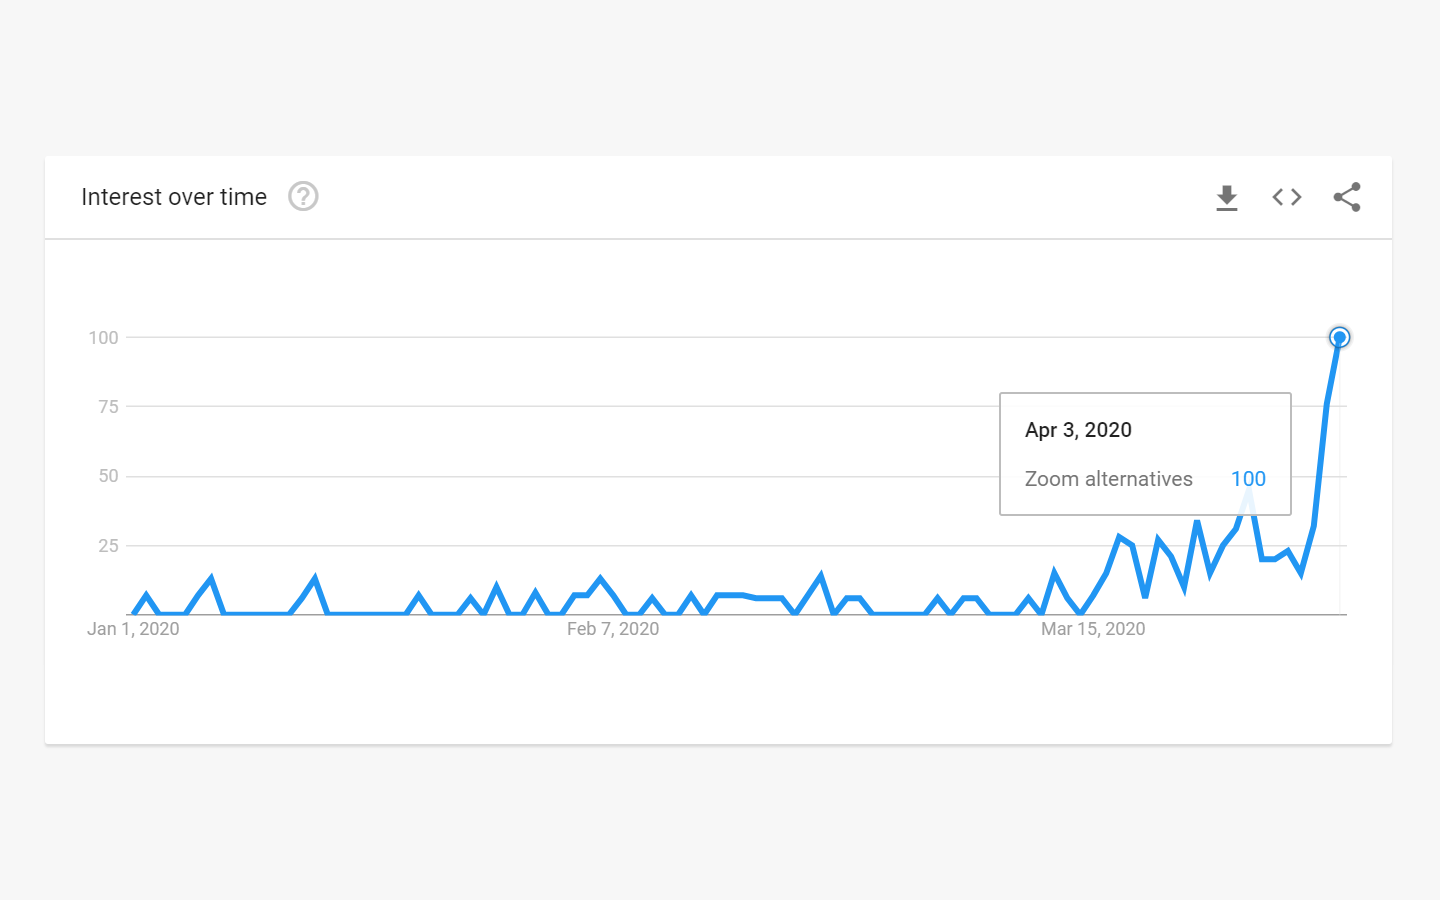This screenshot has width=1440, height=900.
Task: Select the line peak partially hidden under tooltip
Action: tap(1248, 492)
